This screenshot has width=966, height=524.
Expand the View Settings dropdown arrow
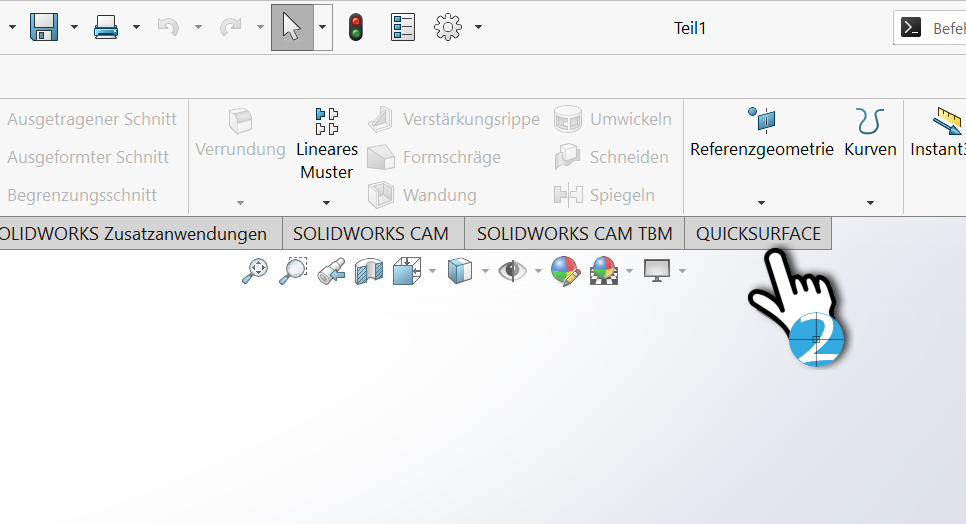pyautogui.click(x=682, y=271)
